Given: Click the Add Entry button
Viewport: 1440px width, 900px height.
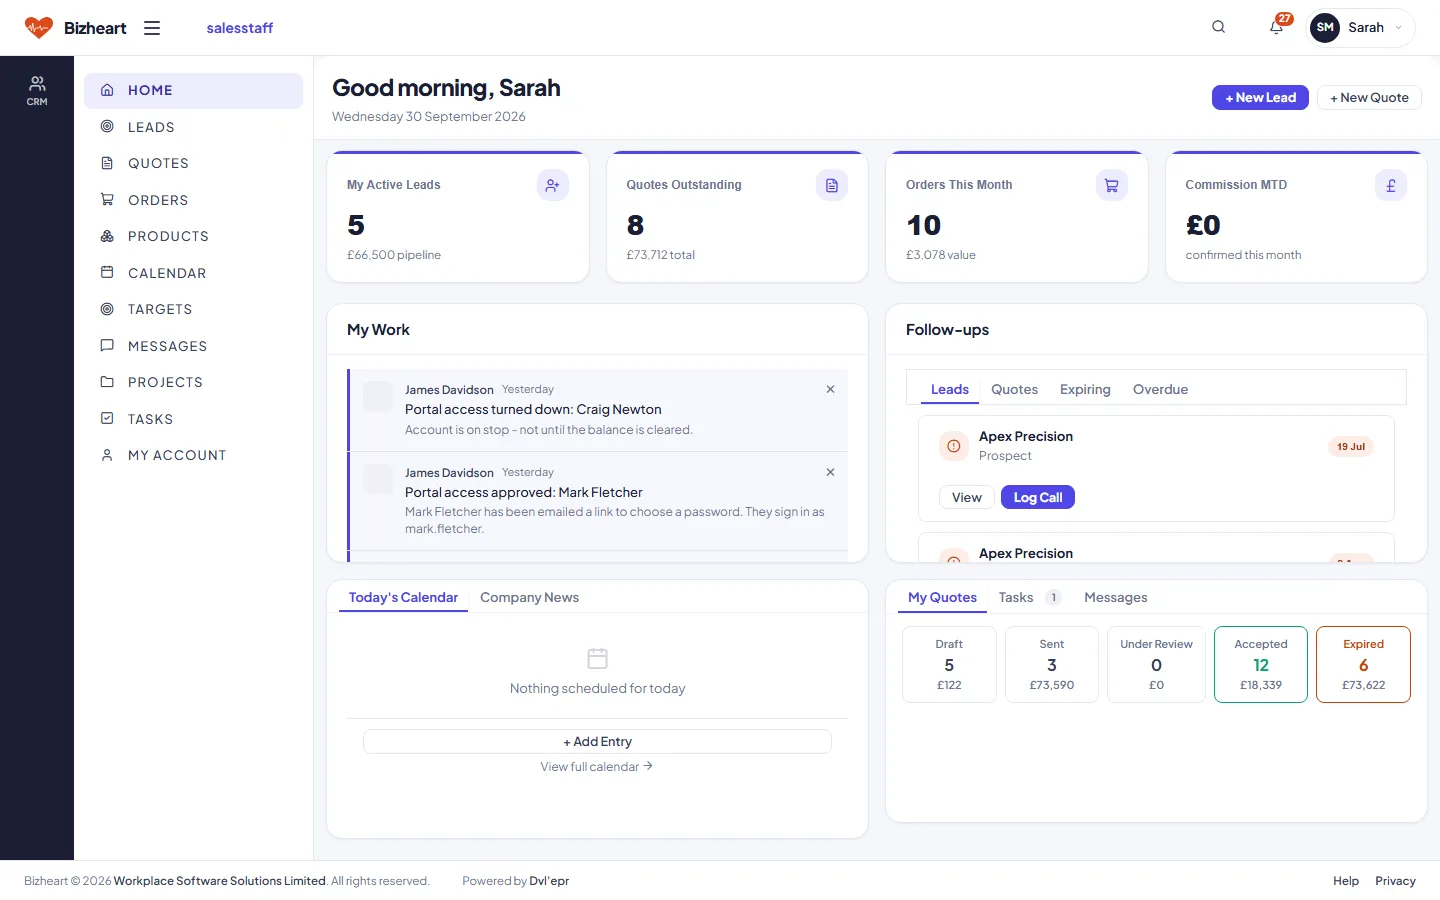Looking at the screenshot, I should 597,741.
